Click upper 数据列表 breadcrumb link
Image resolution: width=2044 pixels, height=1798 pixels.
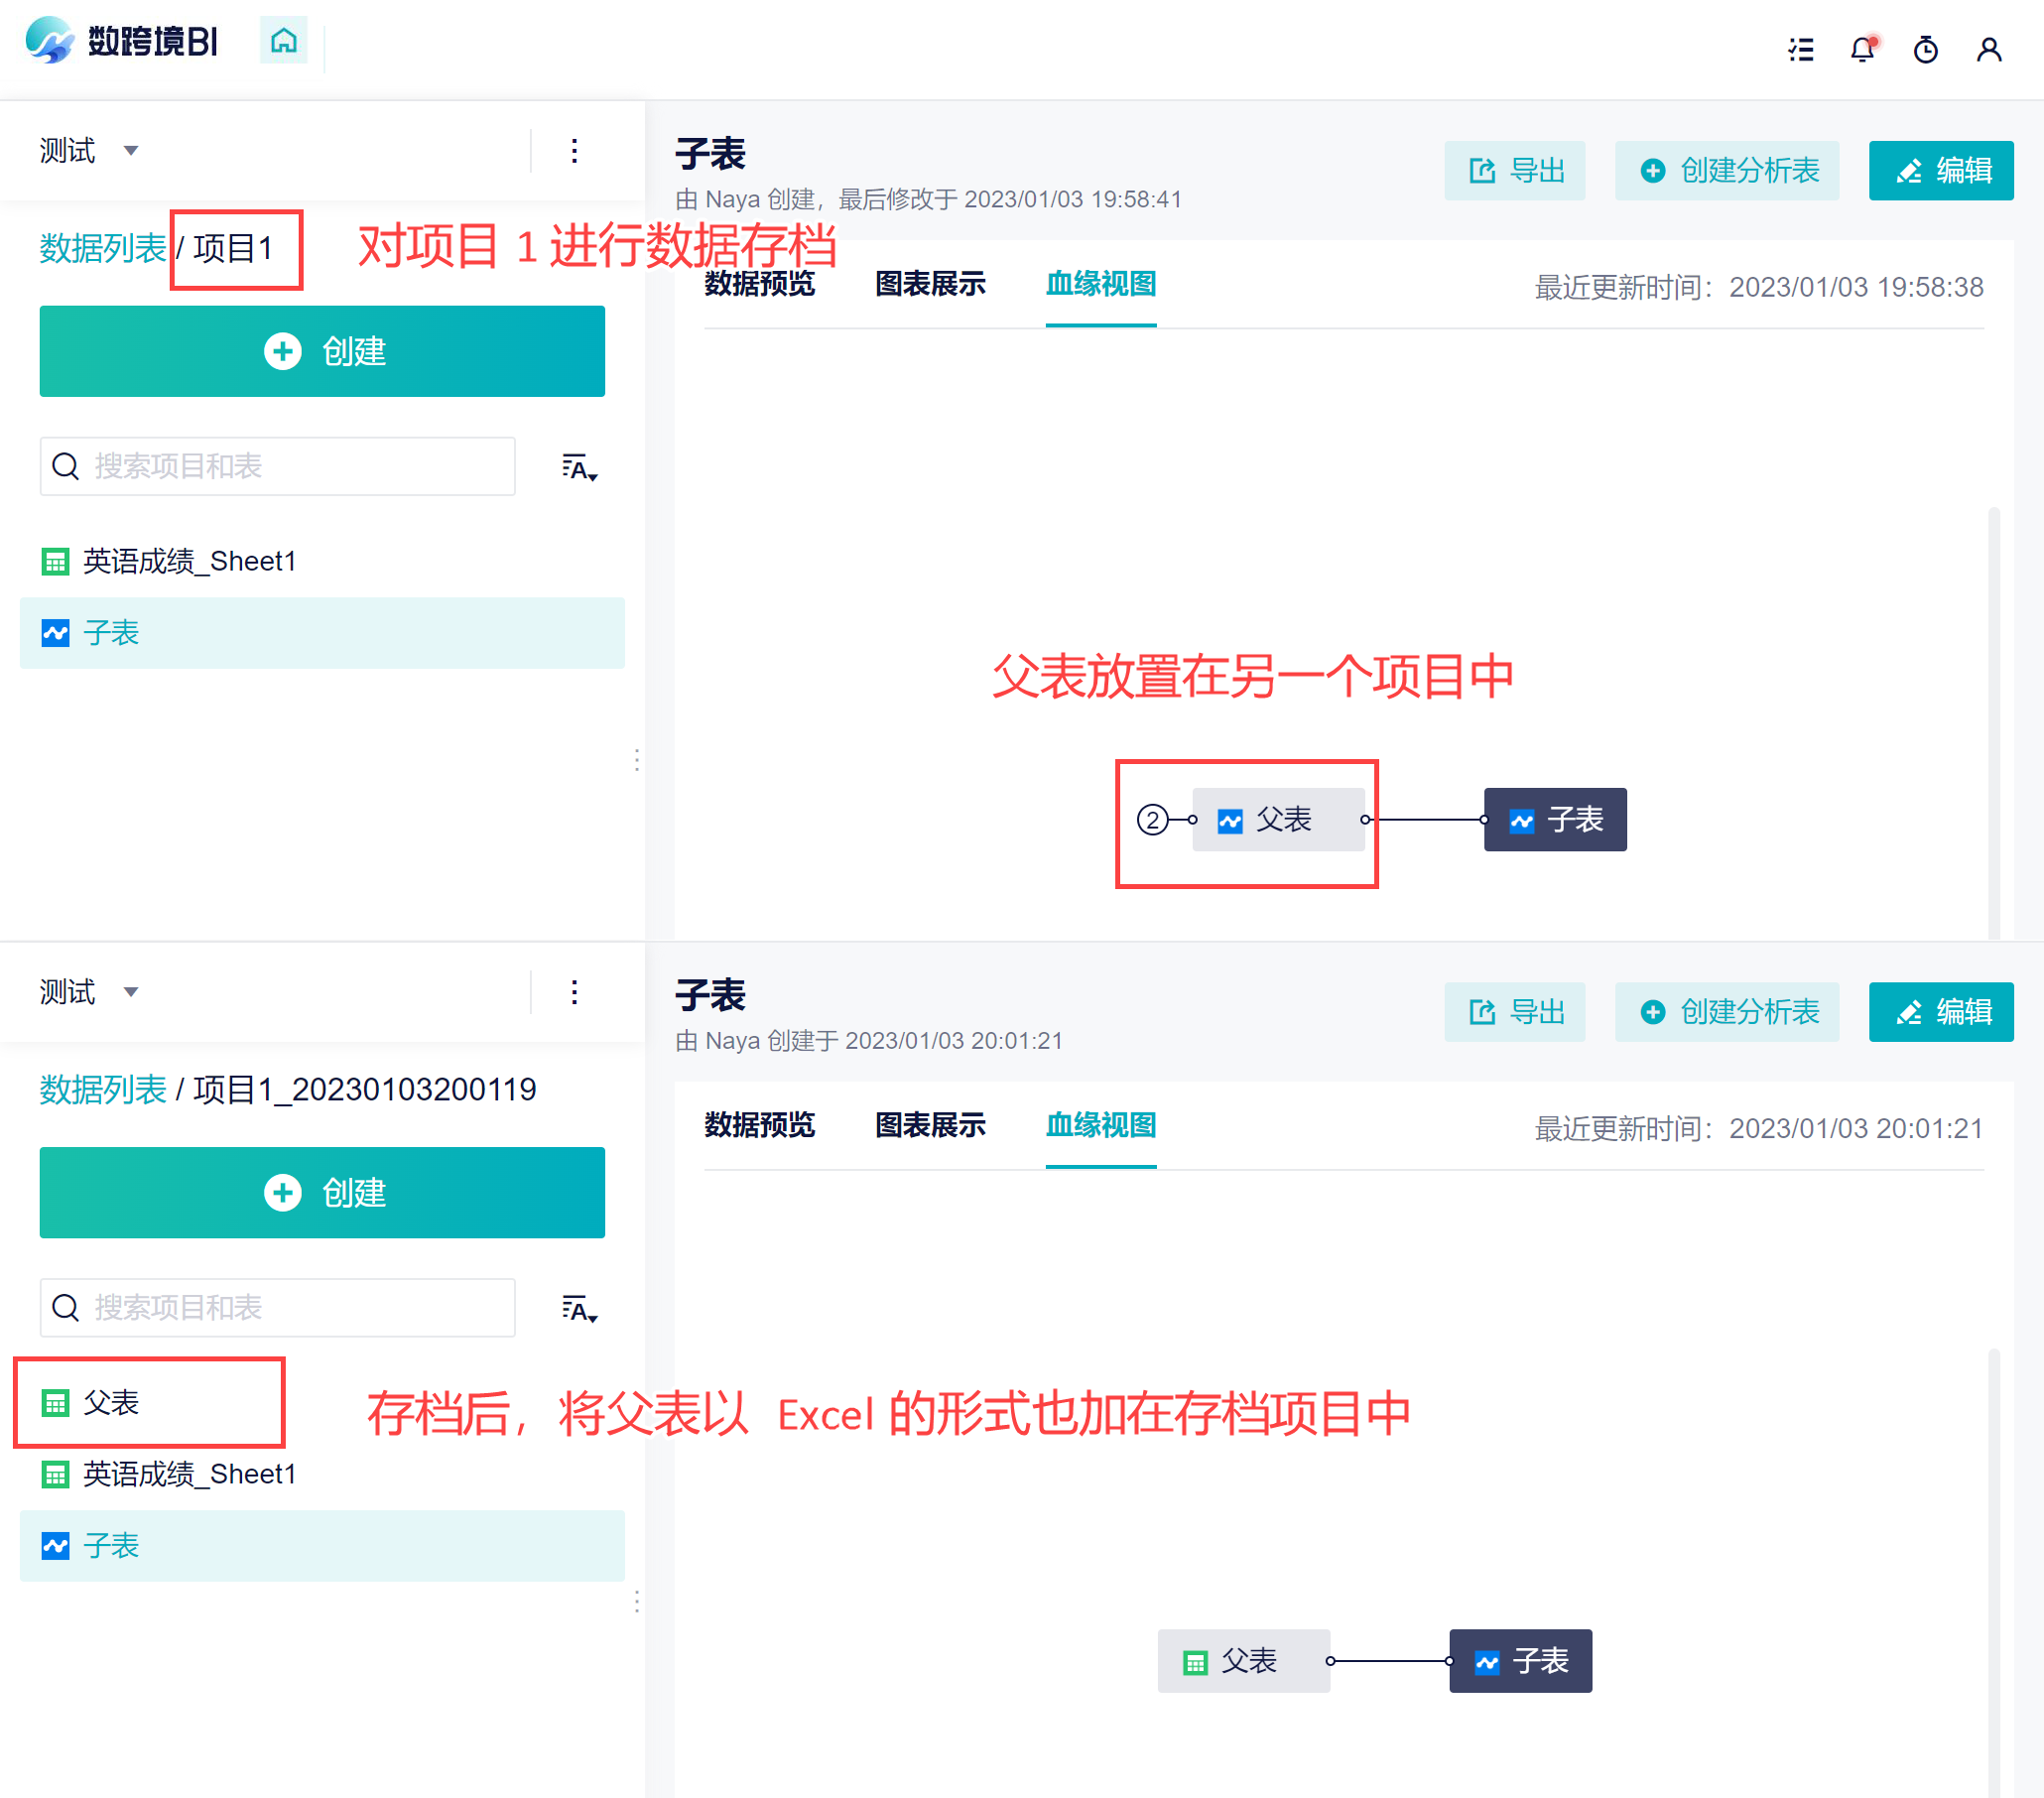(x=102, y=248)
